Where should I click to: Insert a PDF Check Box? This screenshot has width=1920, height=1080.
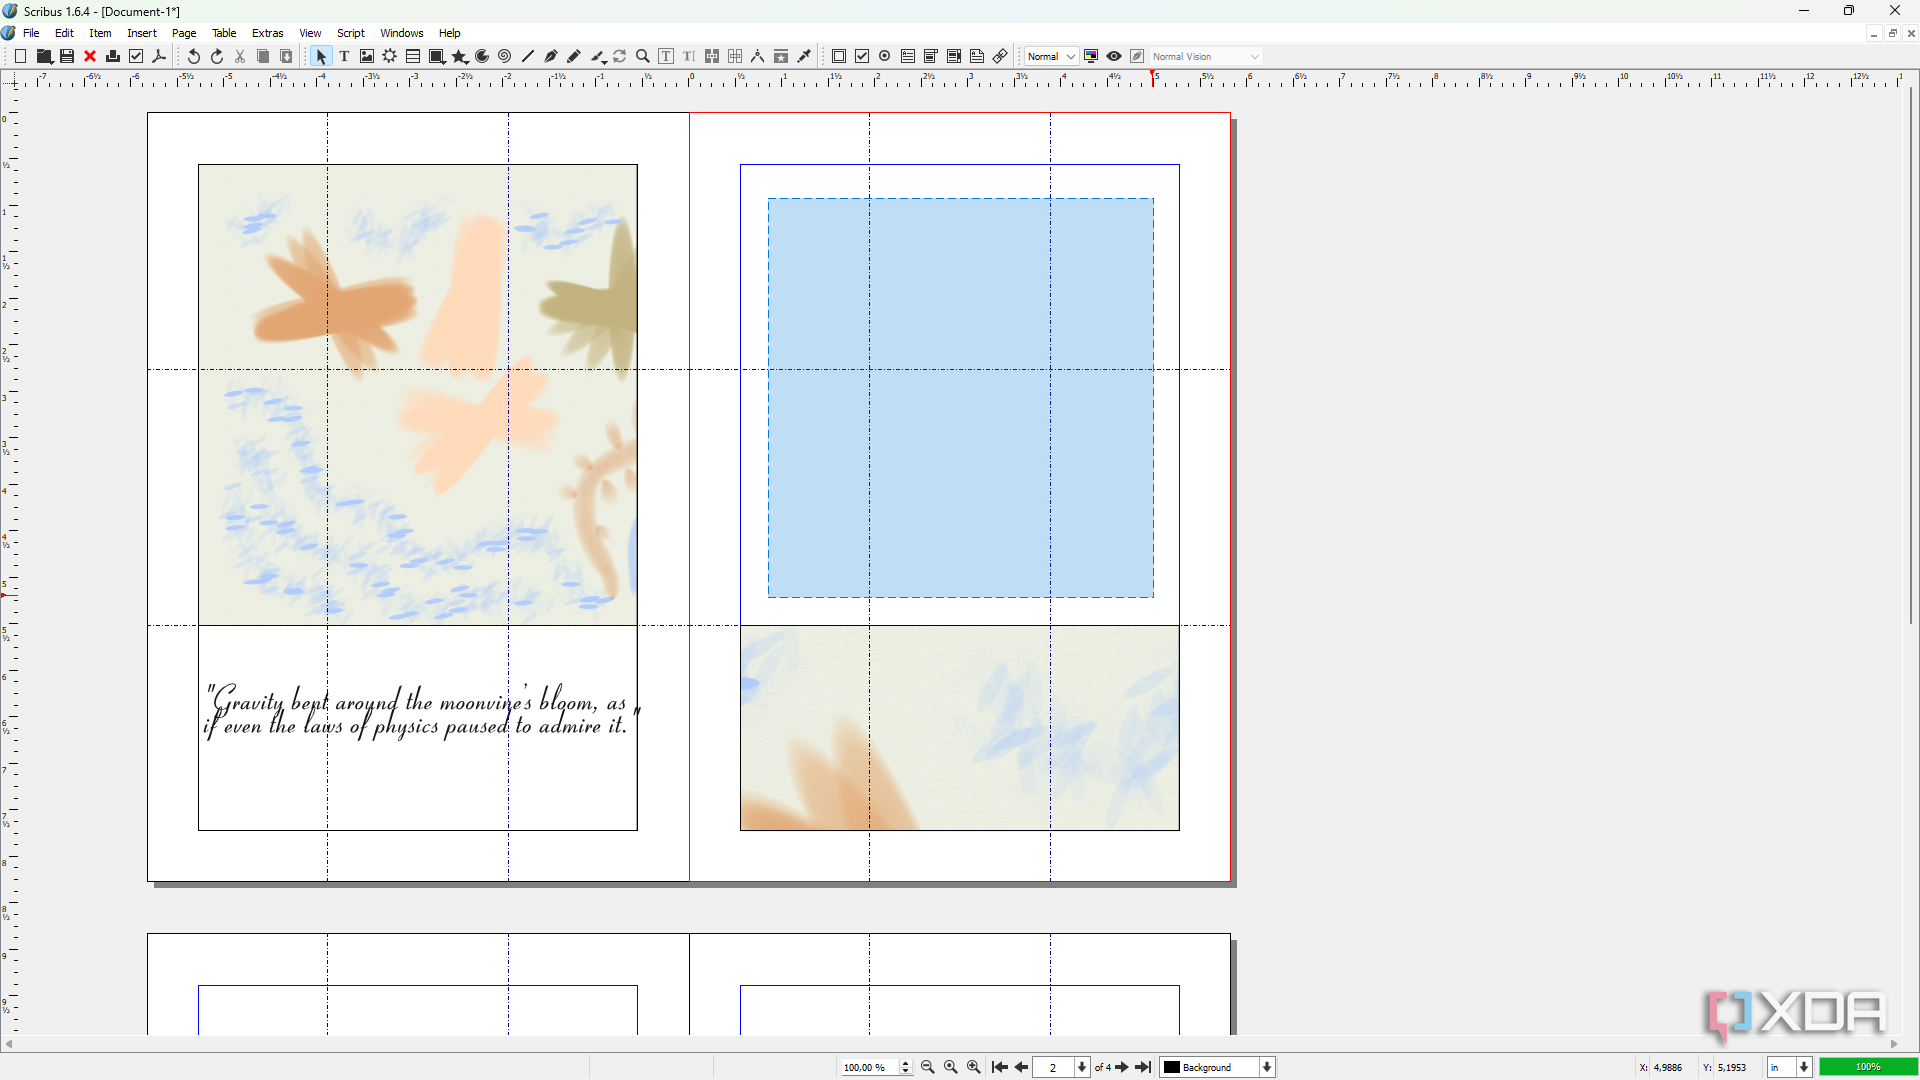[x=862, y=57]
